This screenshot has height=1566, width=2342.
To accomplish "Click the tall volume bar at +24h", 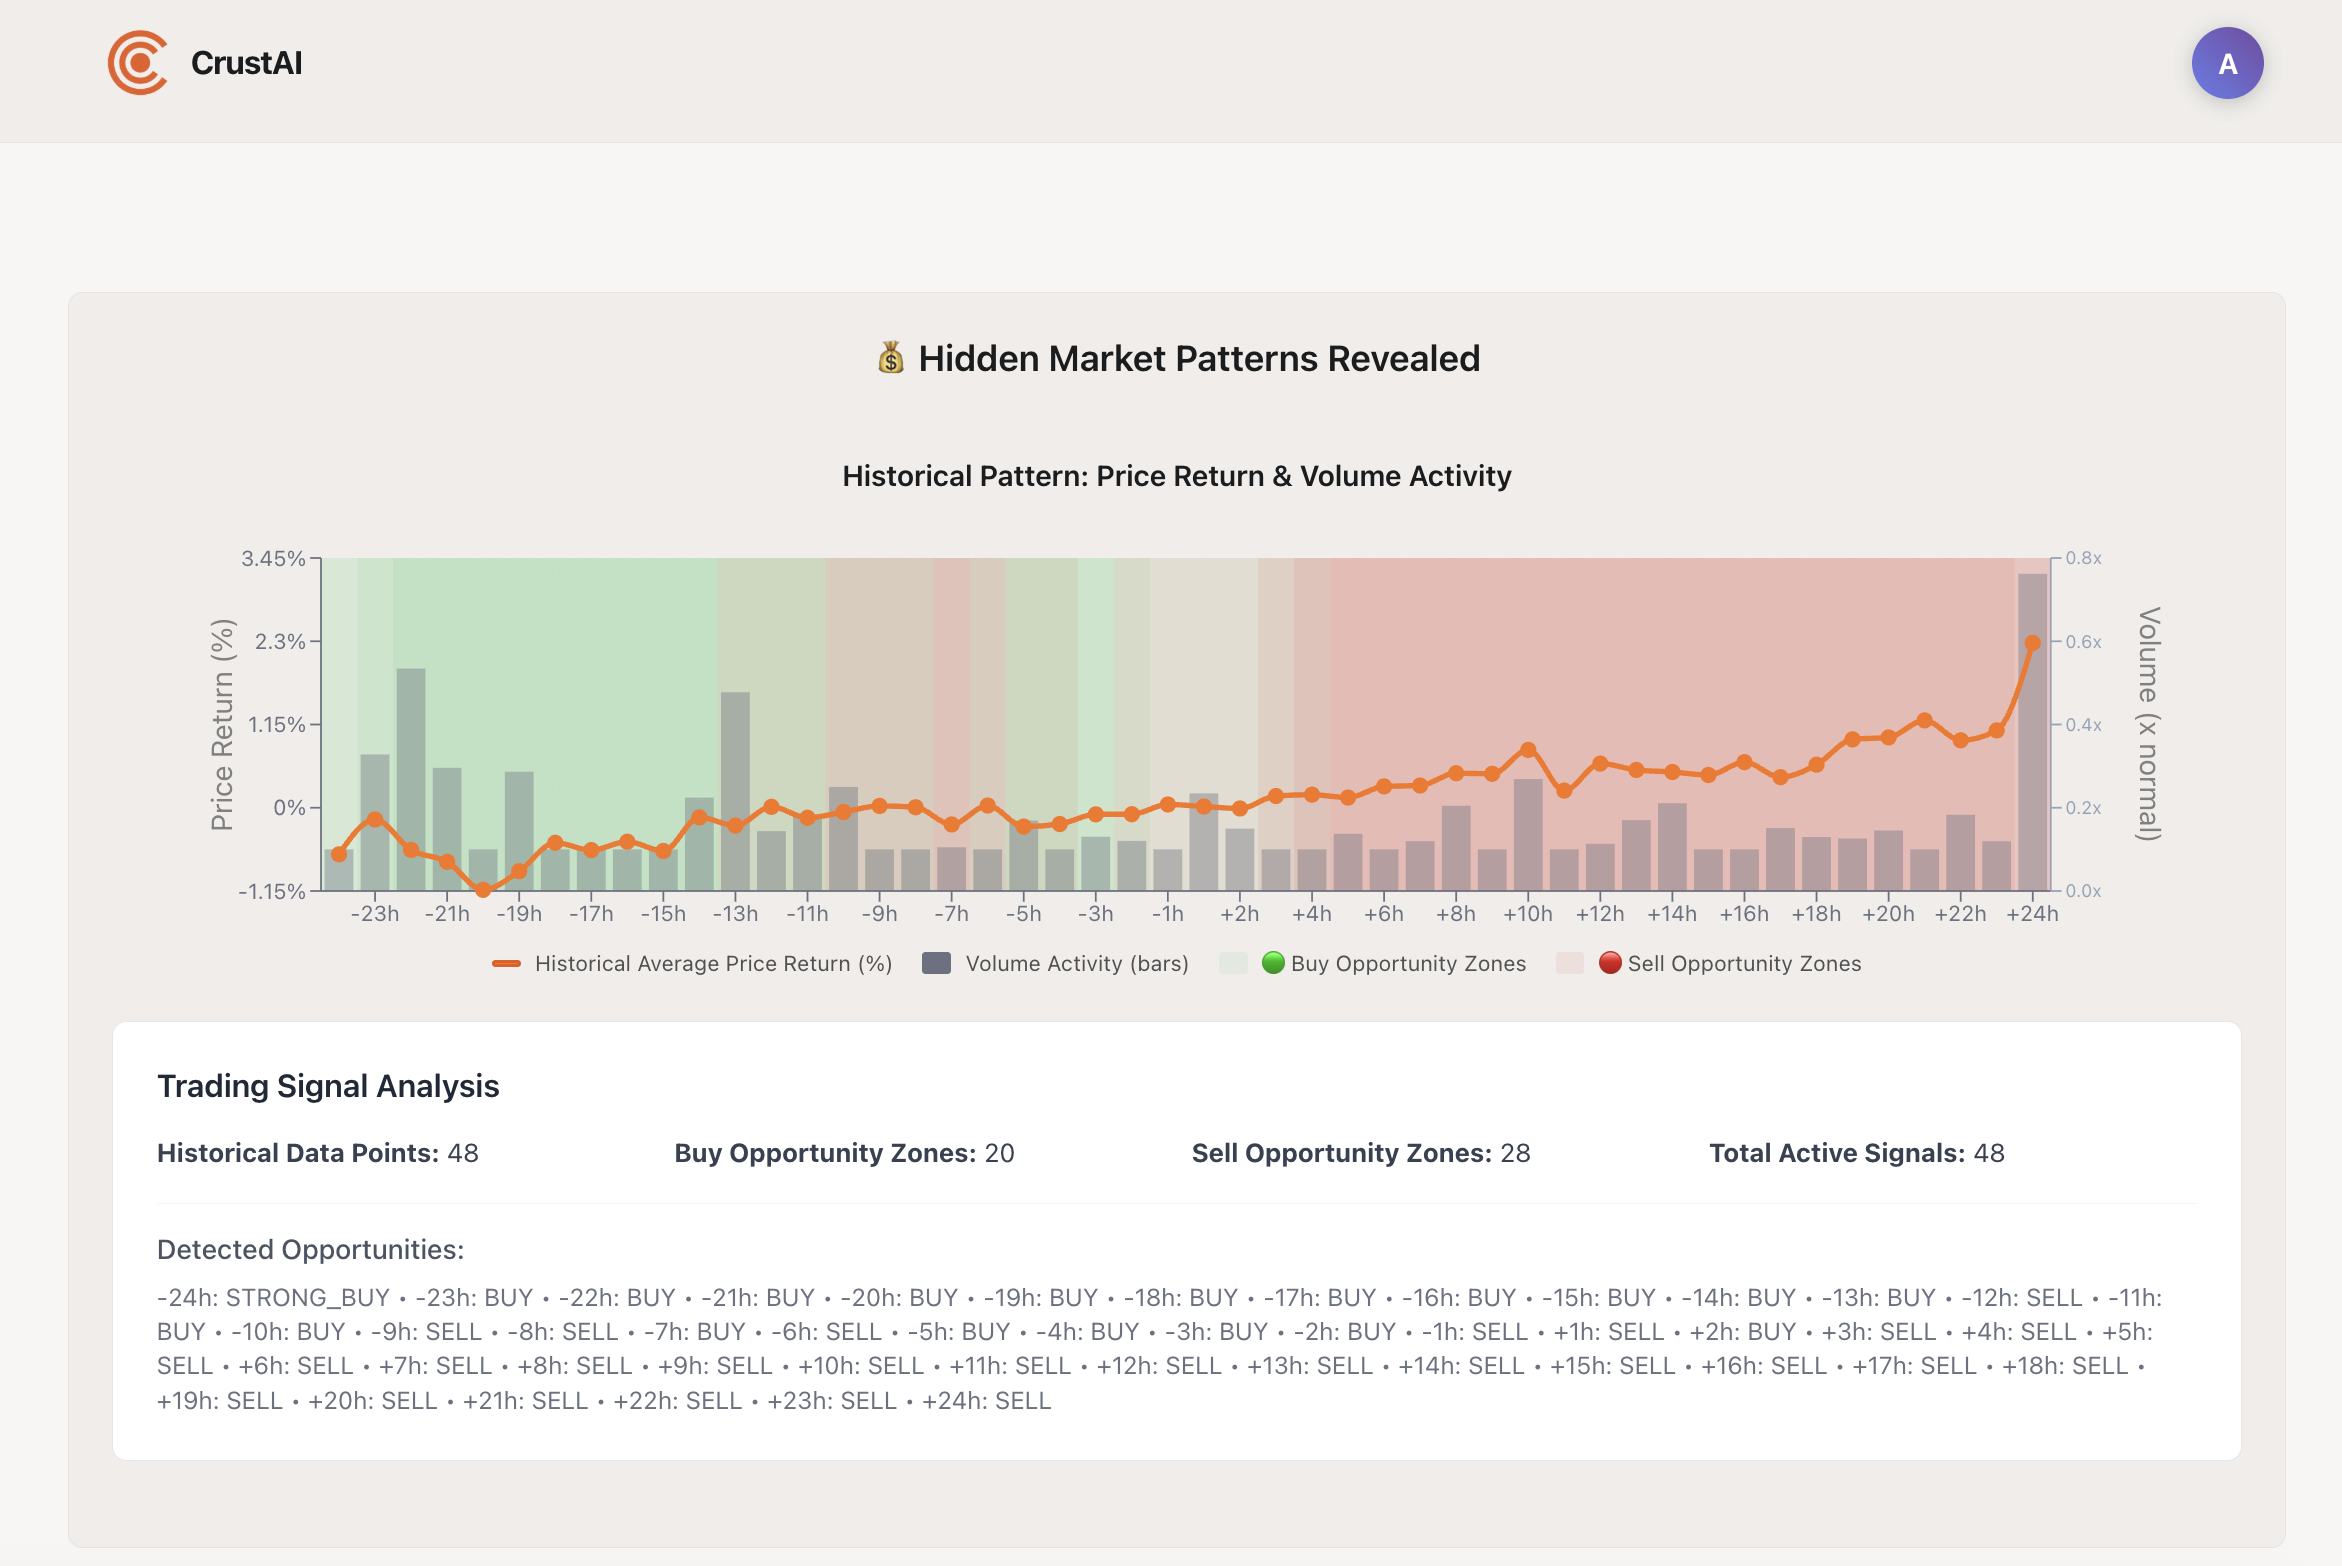I will [x=2032, y=780].
